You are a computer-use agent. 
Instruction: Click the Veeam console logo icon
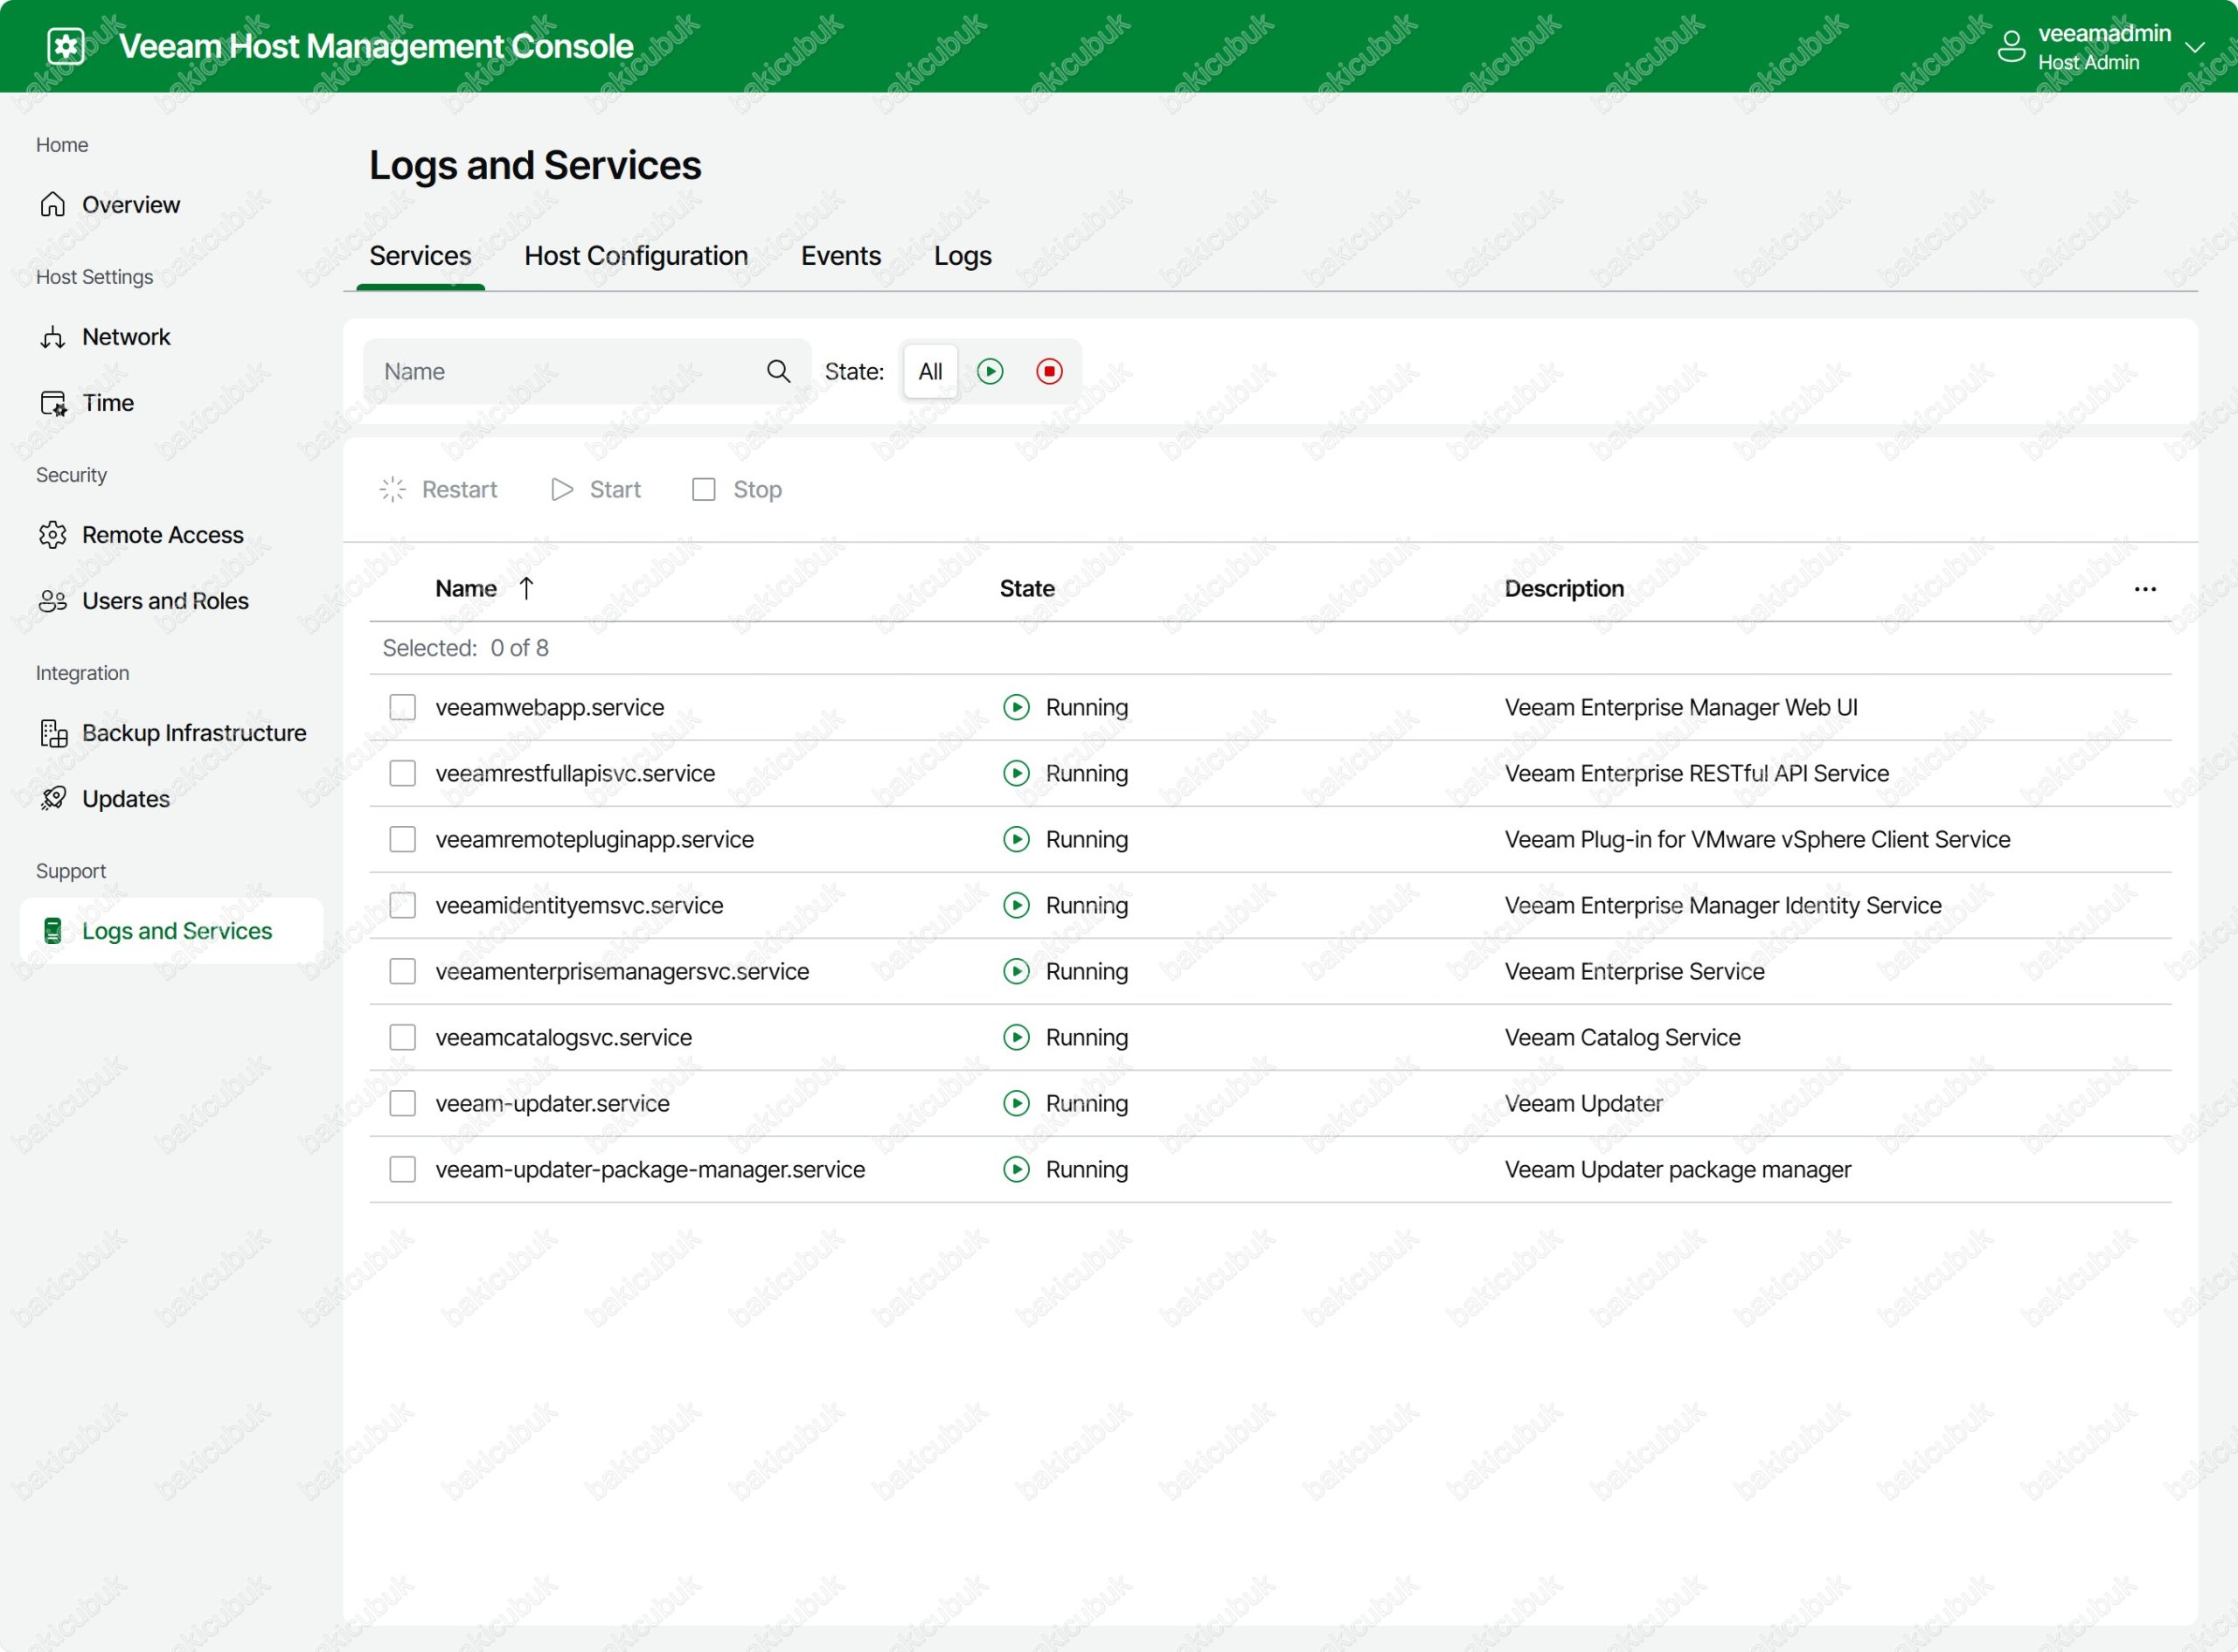click(x=66, y=46)
